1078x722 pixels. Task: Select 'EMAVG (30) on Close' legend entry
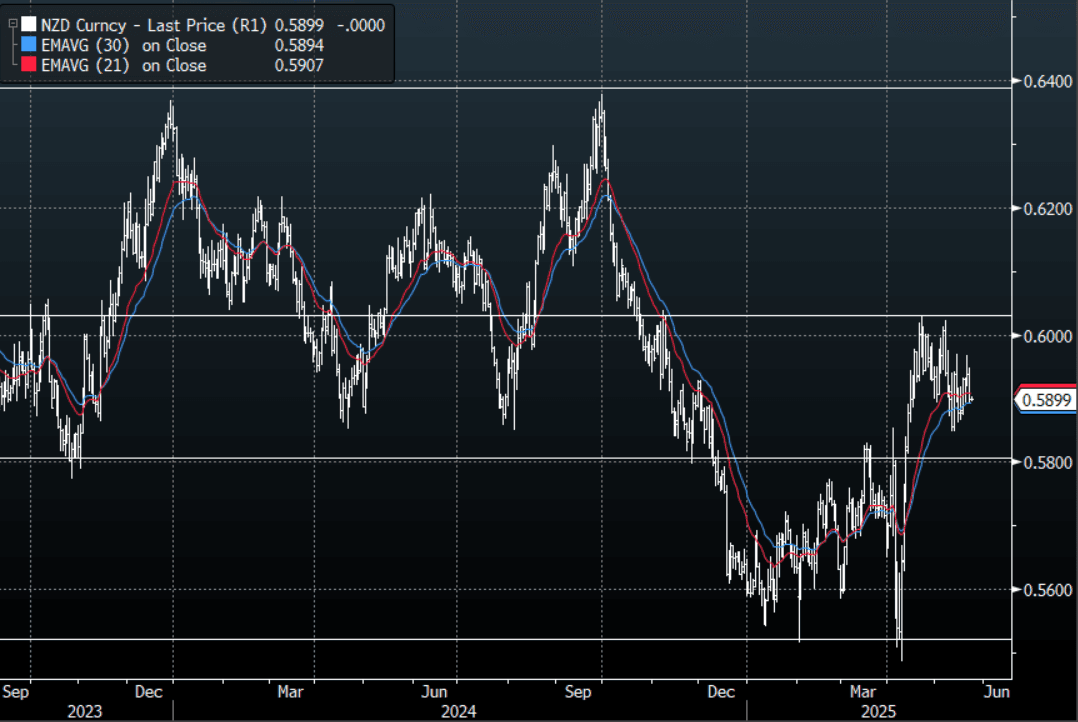[124, 45]
